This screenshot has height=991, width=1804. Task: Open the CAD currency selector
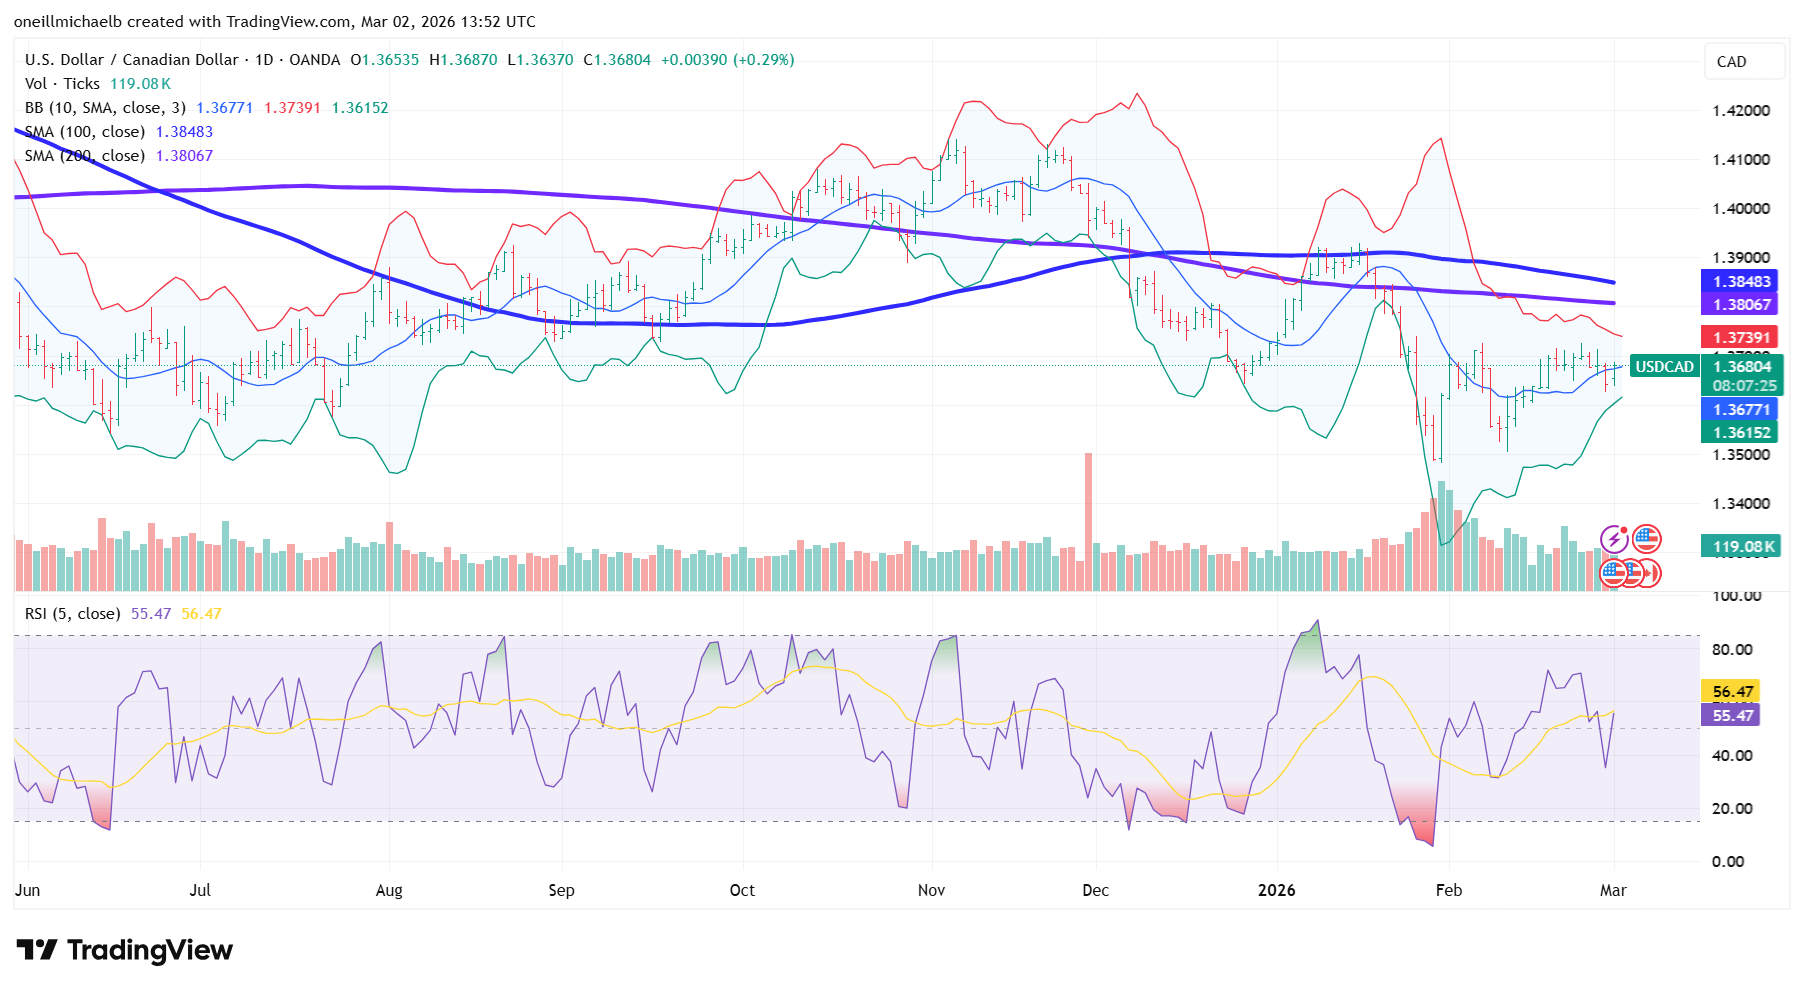pos(1743,62)
